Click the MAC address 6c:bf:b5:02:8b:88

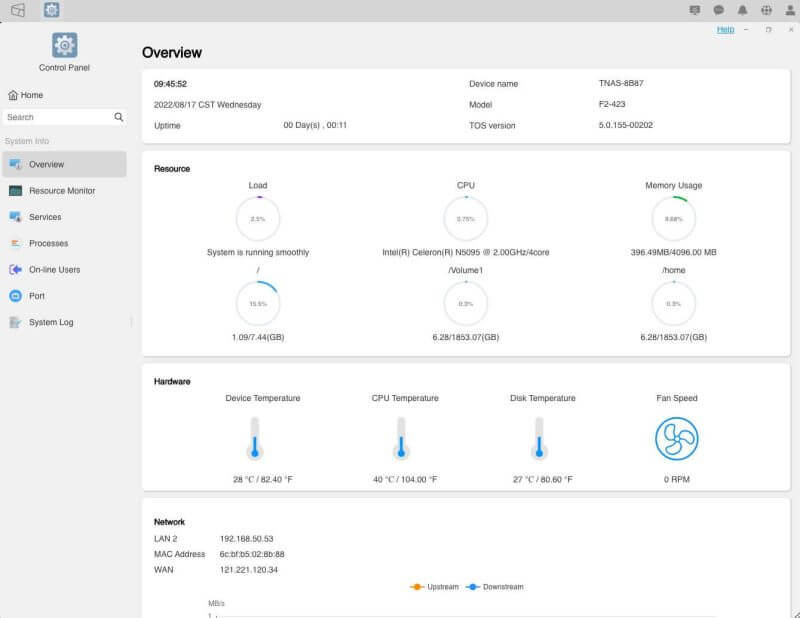click(252, 554)
